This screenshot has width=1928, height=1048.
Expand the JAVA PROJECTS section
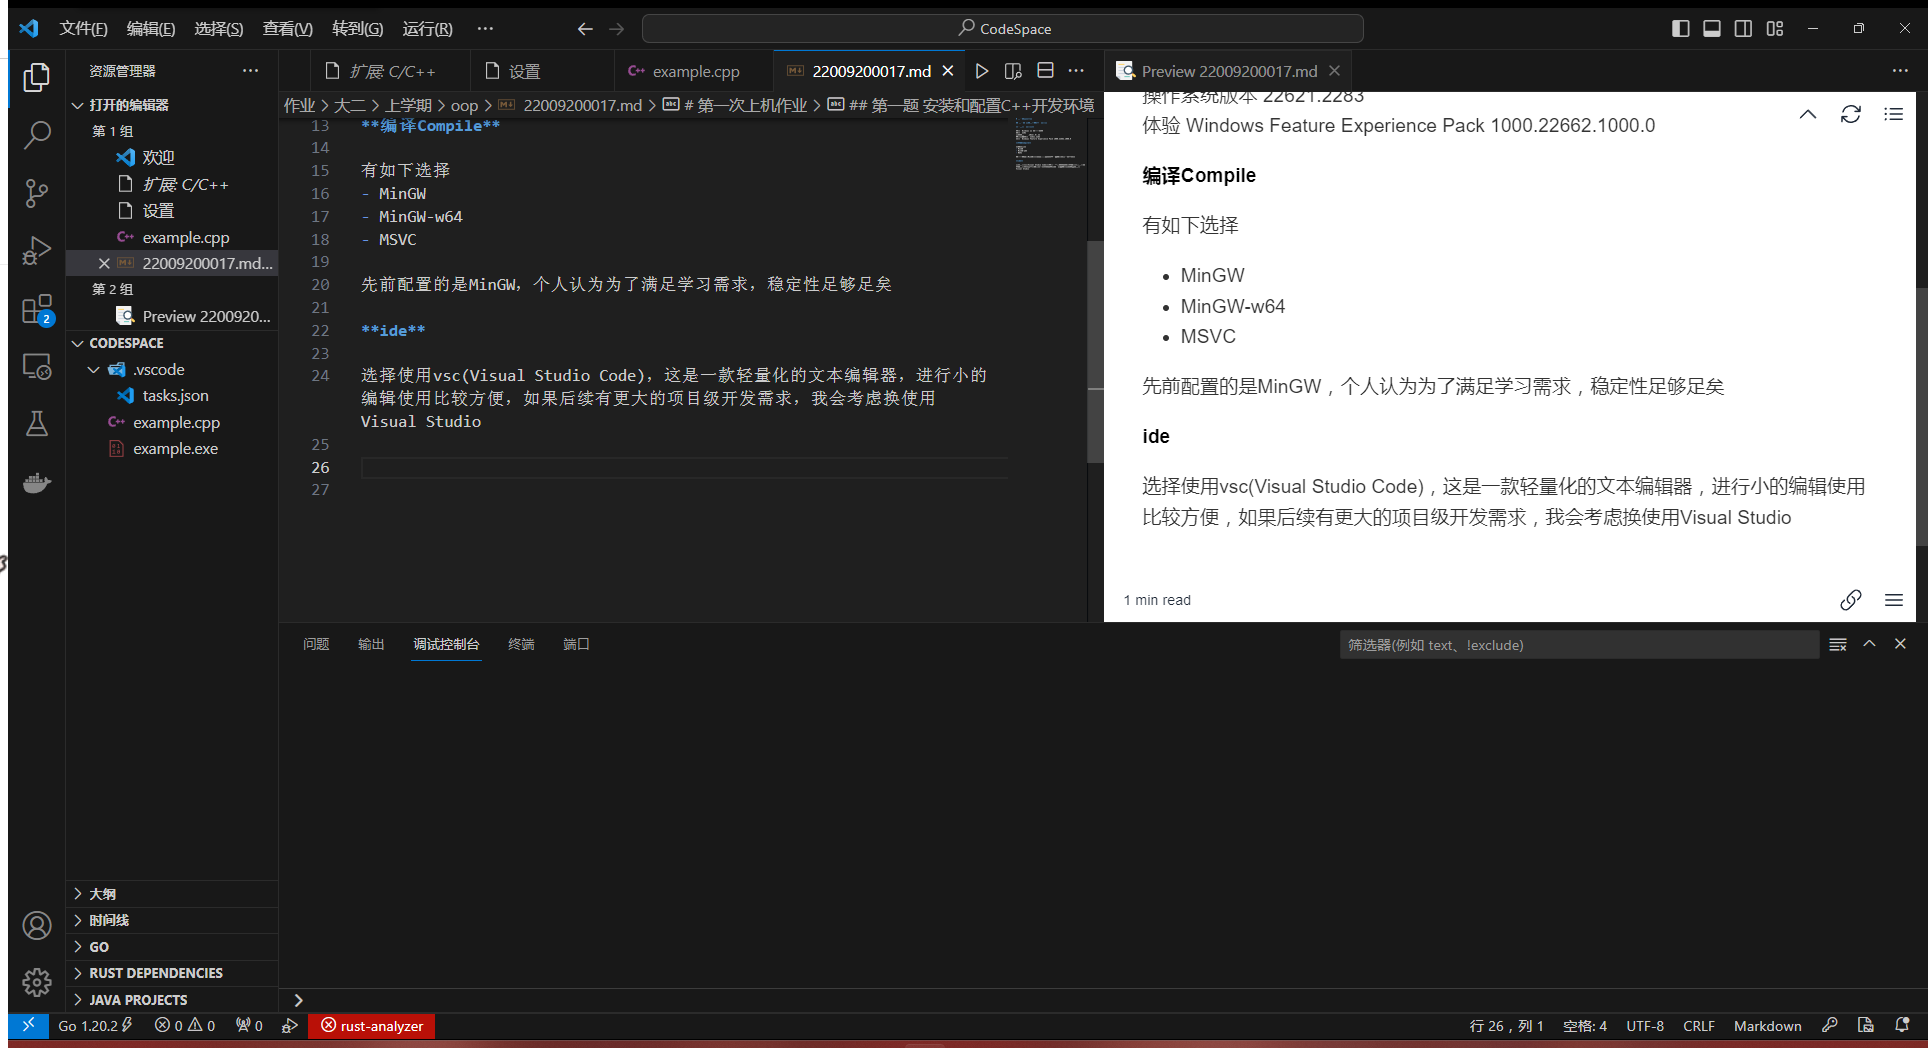point(172,1000)
